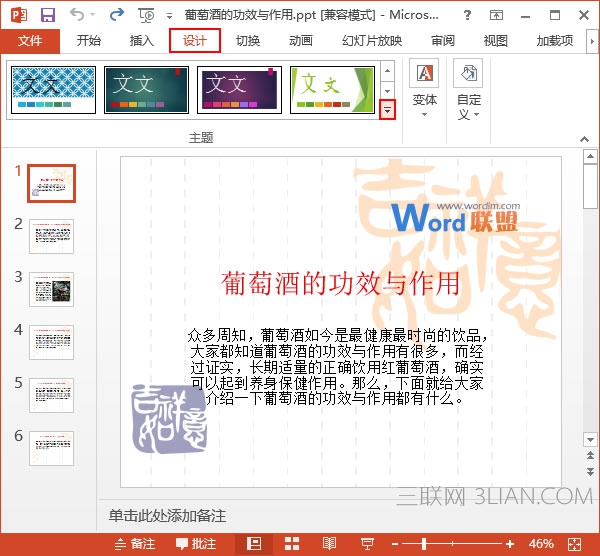Click the red title 葡萄酒的功效与作用 on the slide

pyautogui.click(x=340, y=284)
